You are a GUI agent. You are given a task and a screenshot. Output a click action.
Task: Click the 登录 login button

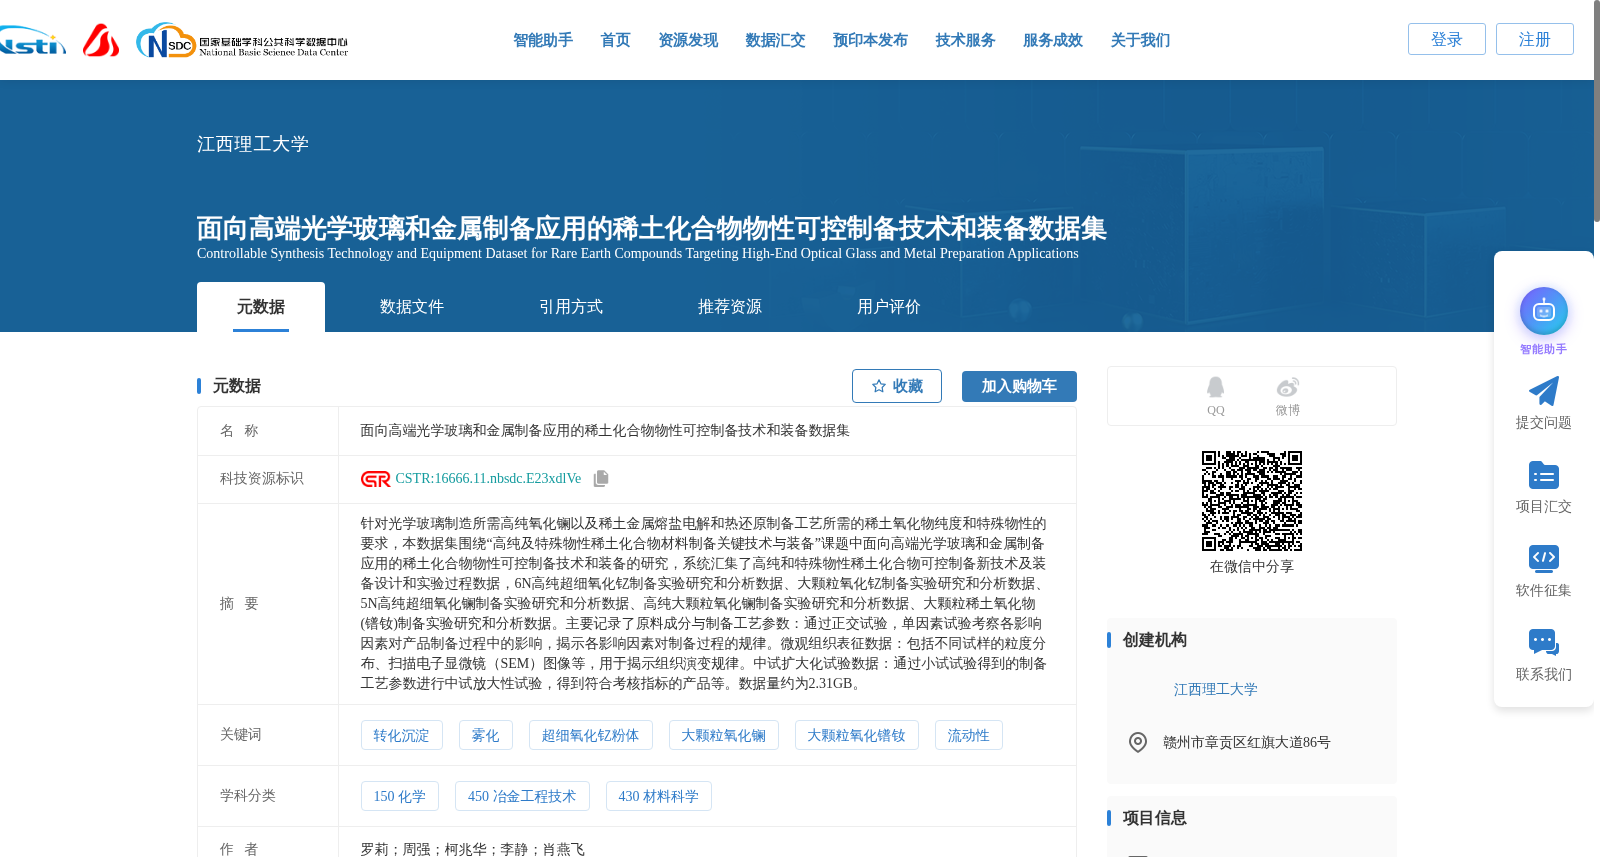(1447, 39)
